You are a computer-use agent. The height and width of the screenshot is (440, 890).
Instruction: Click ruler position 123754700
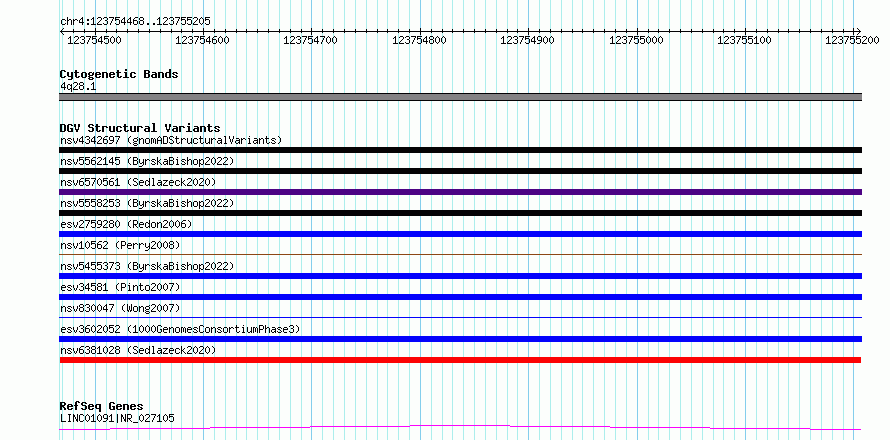pos(310,40)
